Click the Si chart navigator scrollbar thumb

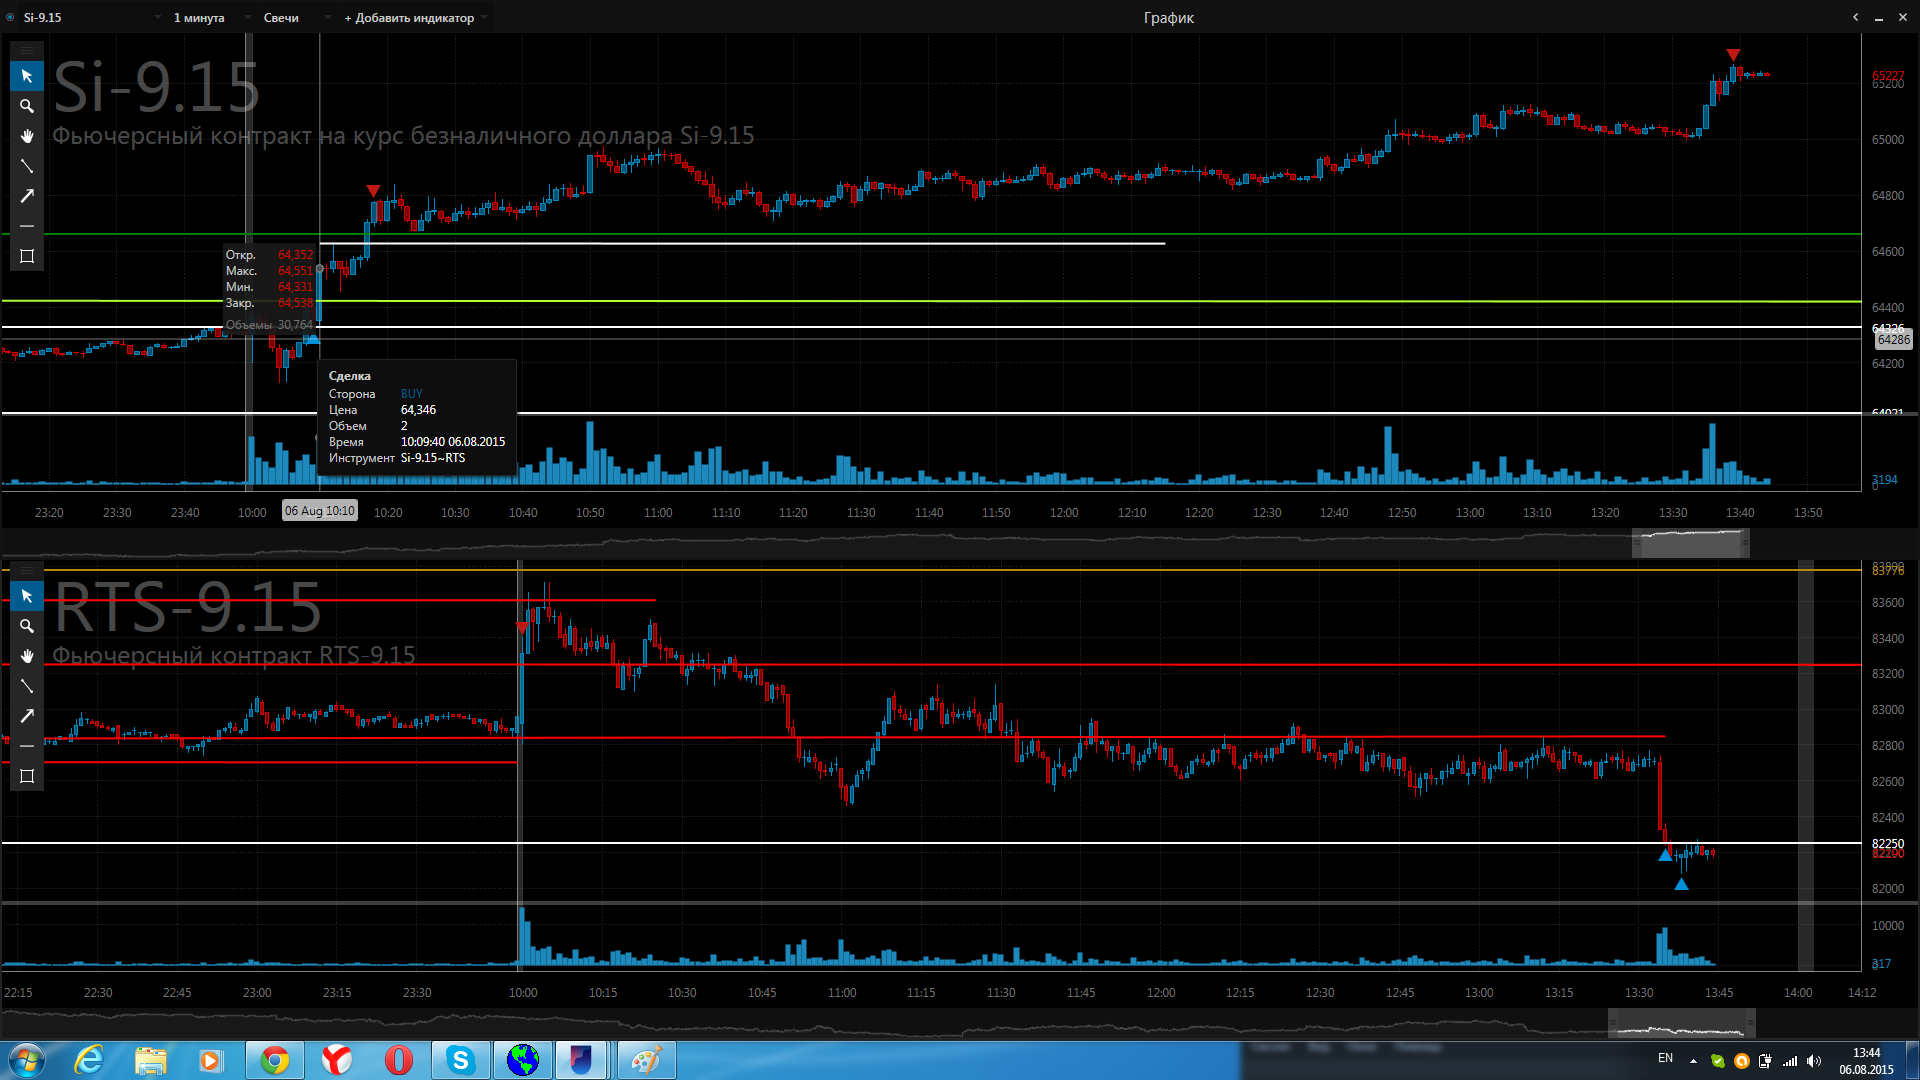coord(1691,543)
